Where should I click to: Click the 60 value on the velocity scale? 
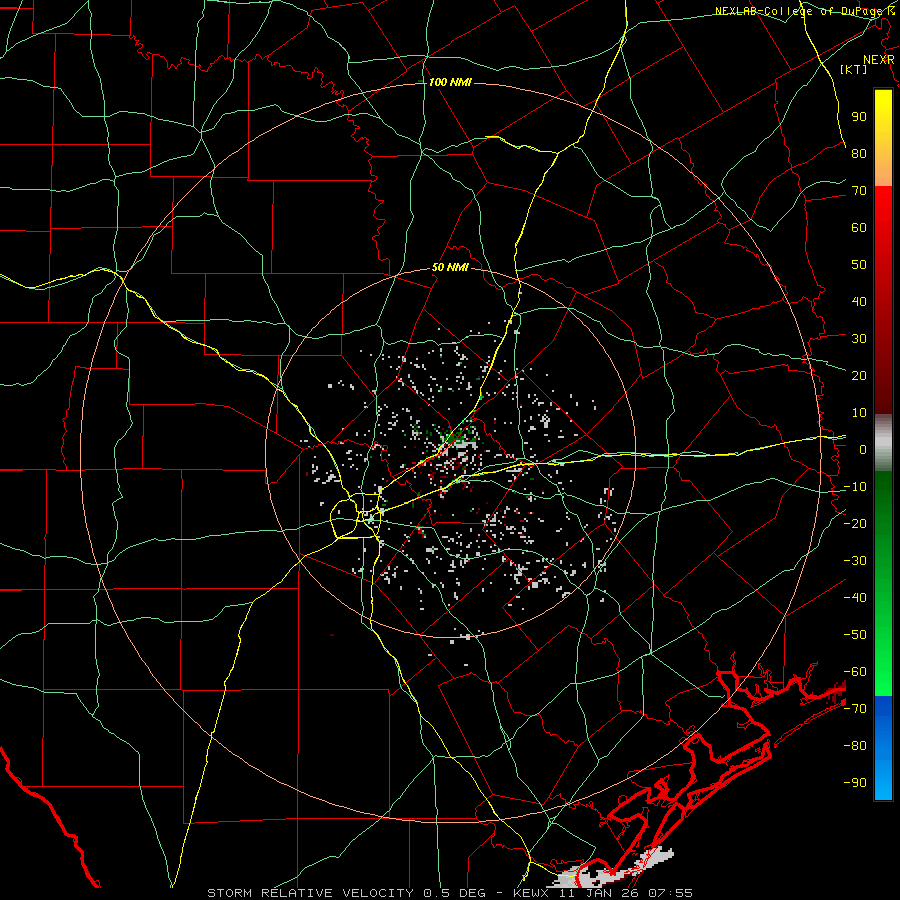859,227
